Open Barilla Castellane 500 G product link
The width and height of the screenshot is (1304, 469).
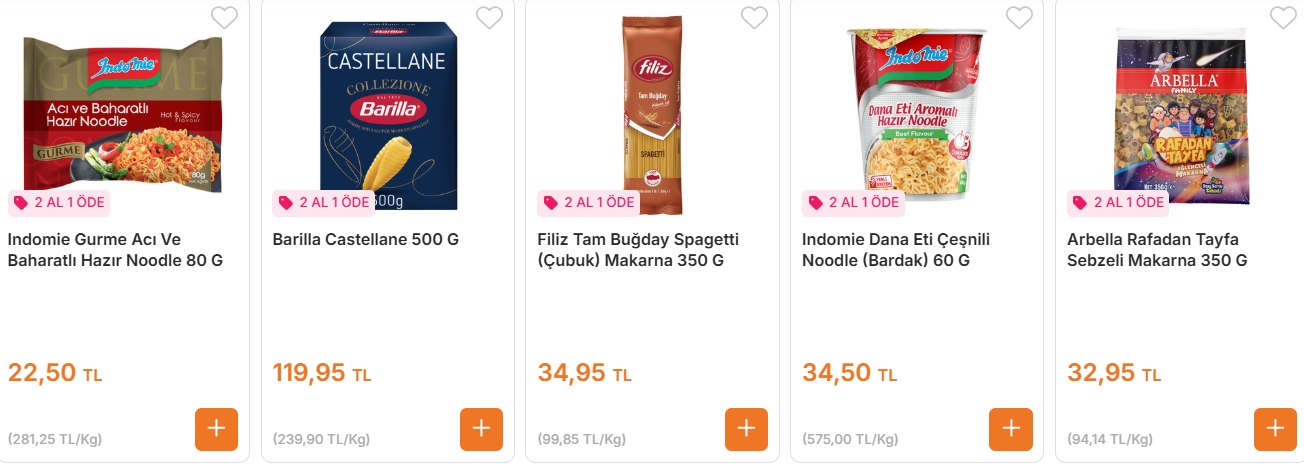[x=365, y=240]
